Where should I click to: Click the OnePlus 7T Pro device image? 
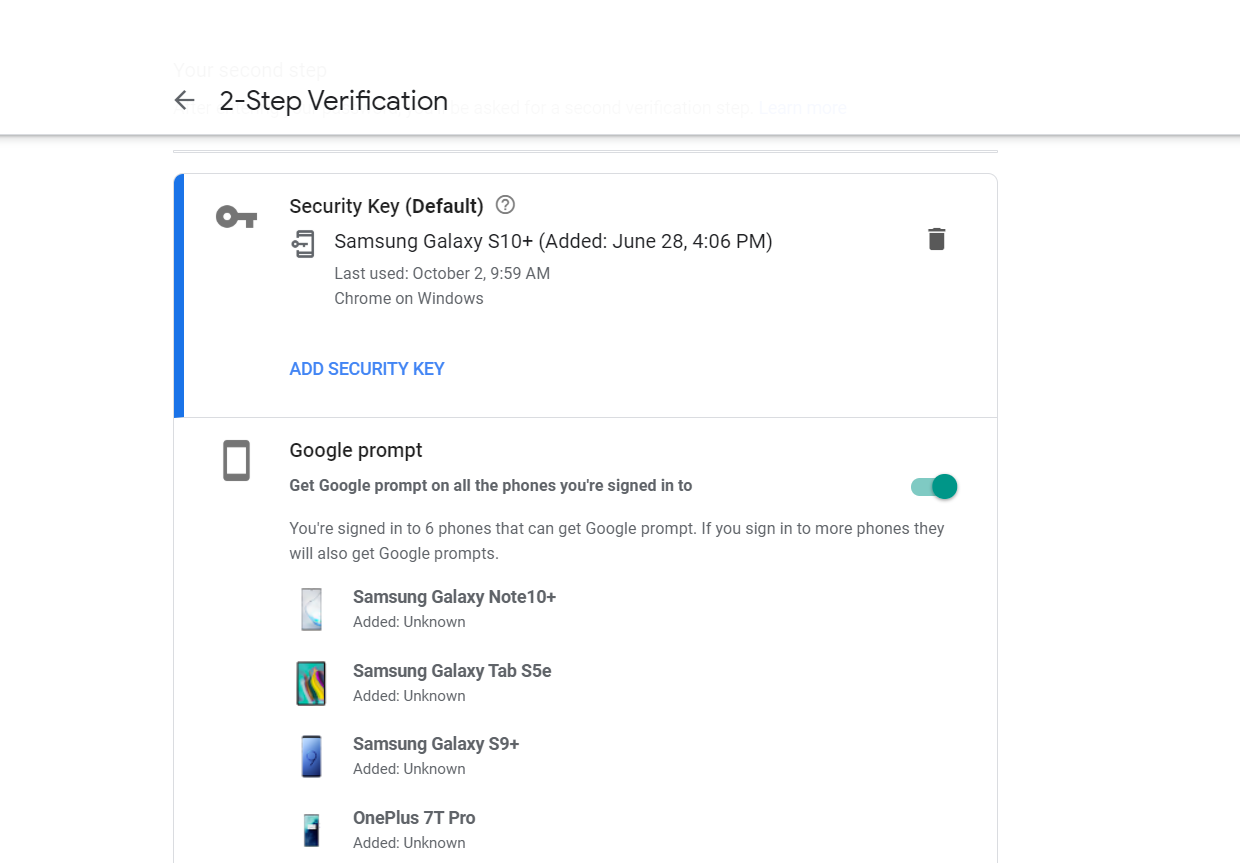(x=312, y=830)
